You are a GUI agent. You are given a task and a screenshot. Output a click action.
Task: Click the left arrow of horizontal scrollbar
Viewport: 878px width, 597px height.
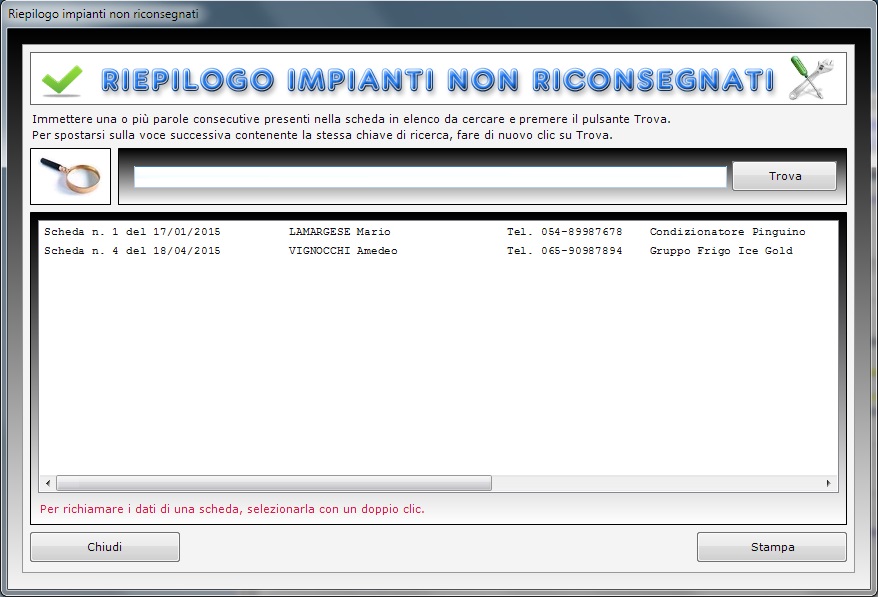click(48, 483)
